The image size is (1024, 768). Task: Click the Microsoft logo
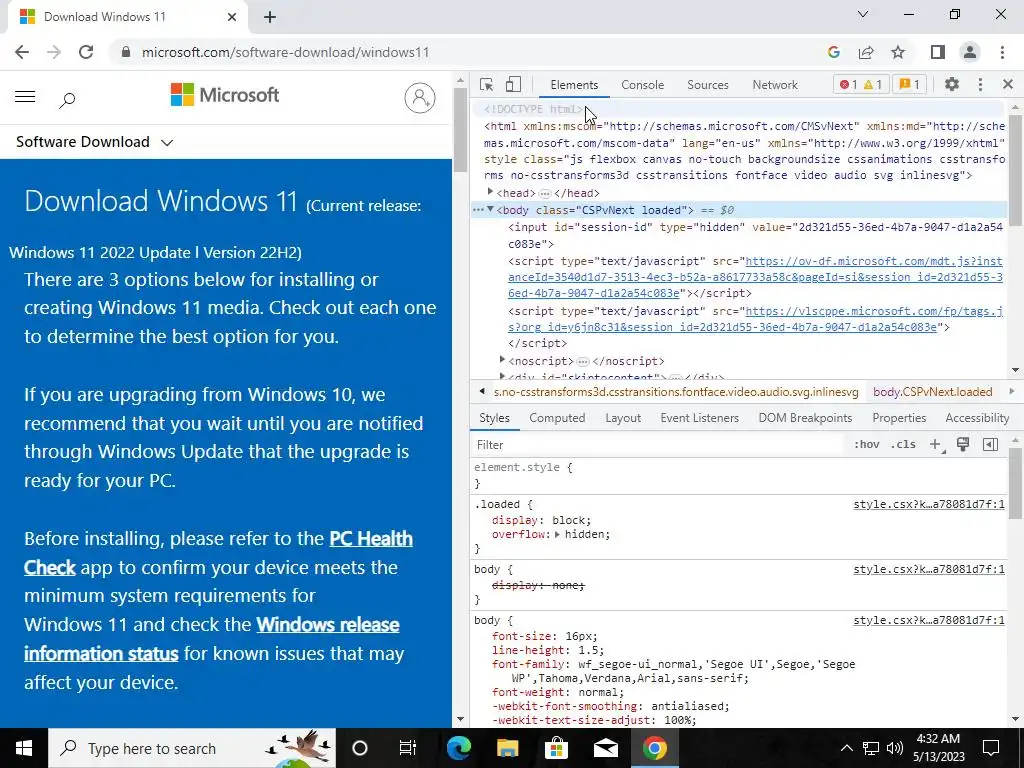point(225,95)
